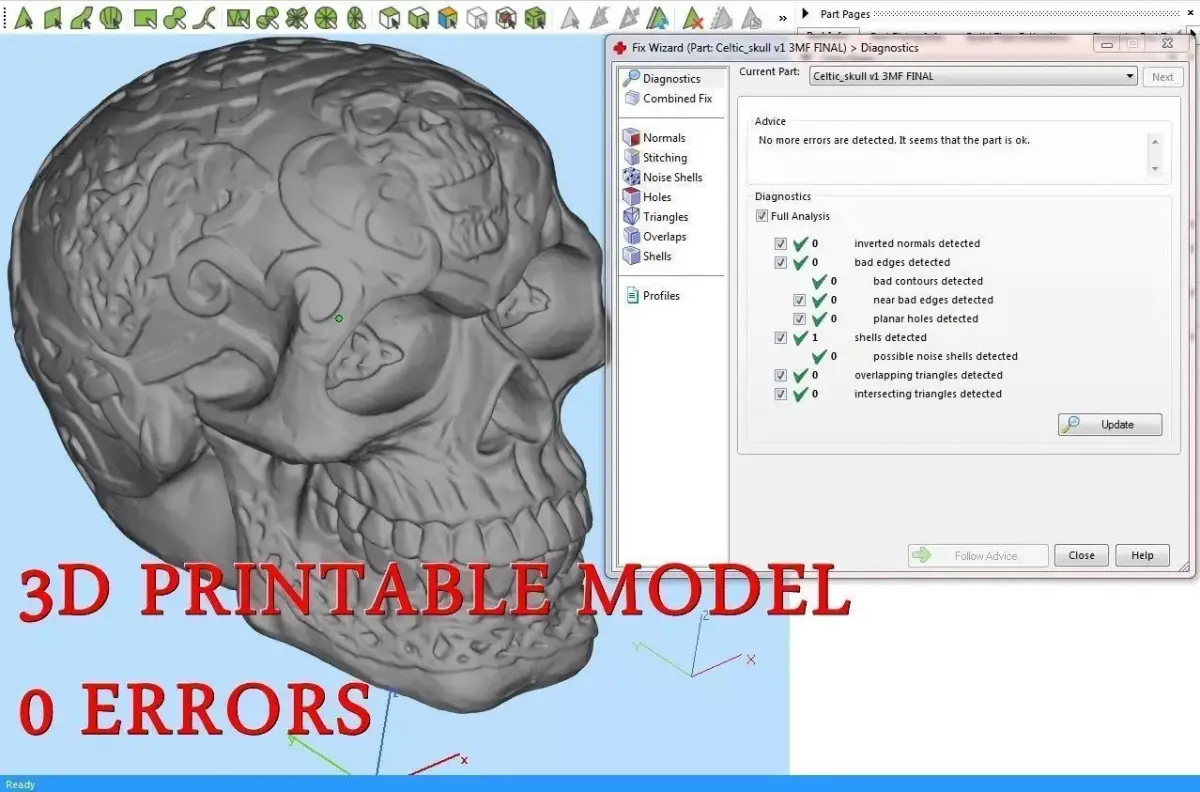
Task: Toggle the Full Analysis checkbox
Action: coord(762,216)
